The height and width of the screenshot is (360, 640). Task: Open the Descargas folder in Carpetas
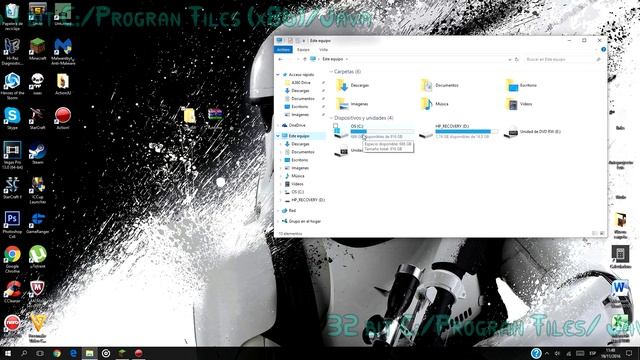[353, 85]
